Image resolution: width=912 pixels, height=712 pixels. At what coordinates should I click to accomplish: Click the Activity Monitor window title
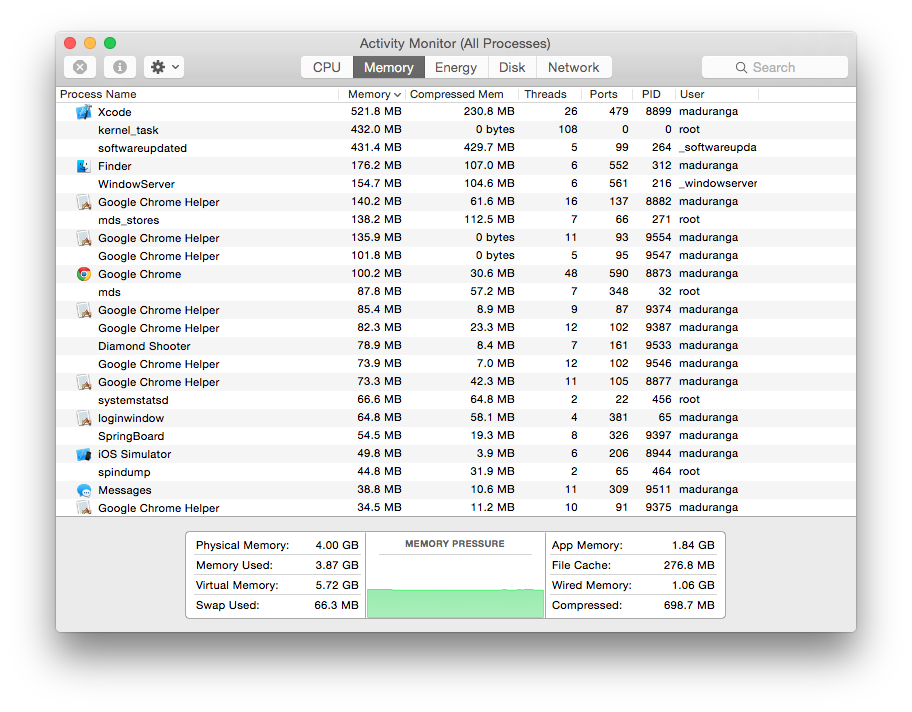[455, 44]
